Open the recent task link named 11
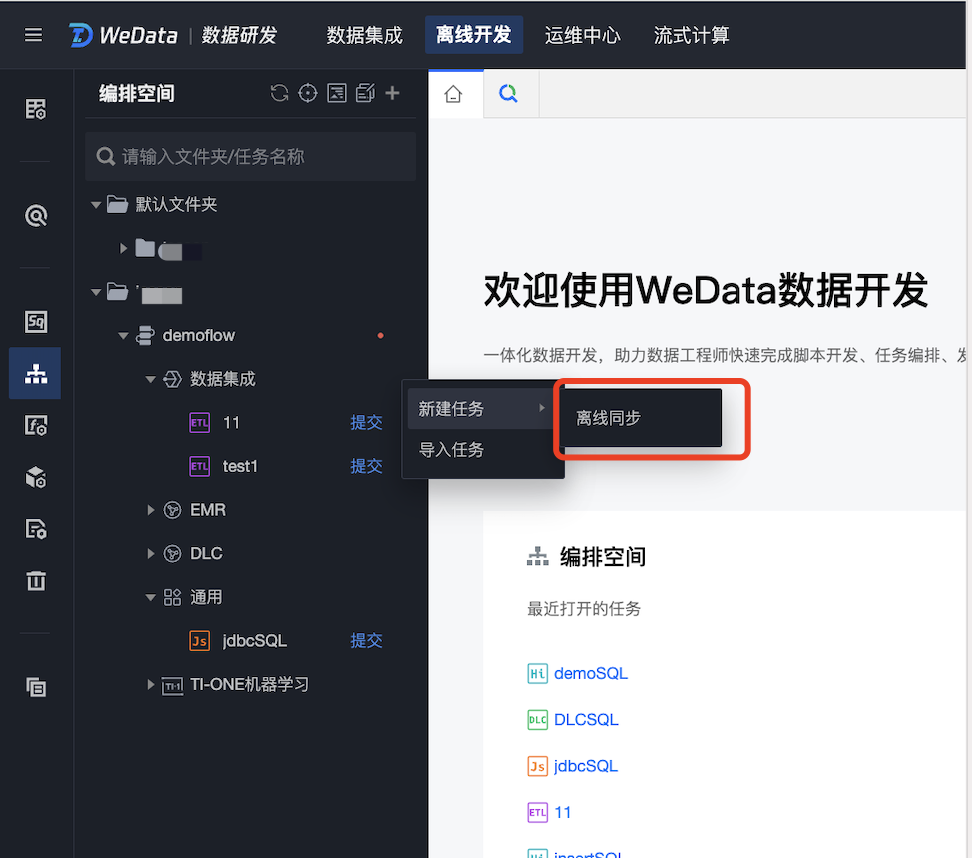 (x=563, y=812)
